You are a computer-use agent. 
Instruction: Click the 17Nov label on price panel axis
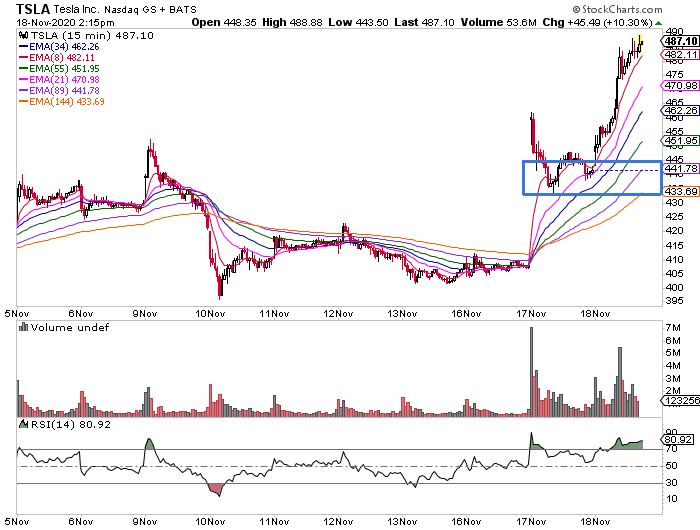pos(531,313)
